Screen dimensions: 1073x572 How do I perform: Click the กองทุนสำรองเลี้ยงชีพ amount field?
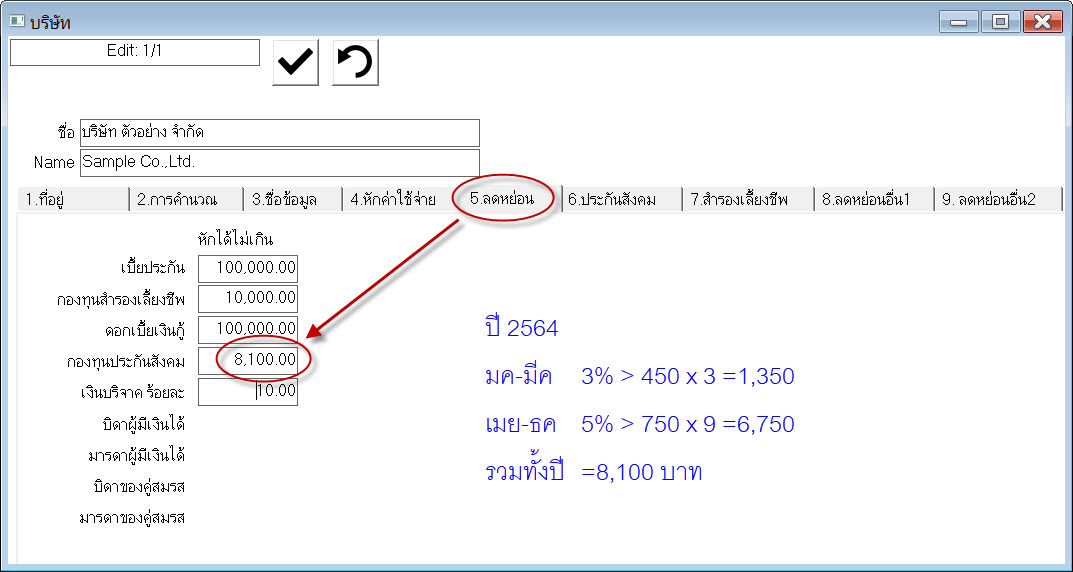(x=248, y=298)
